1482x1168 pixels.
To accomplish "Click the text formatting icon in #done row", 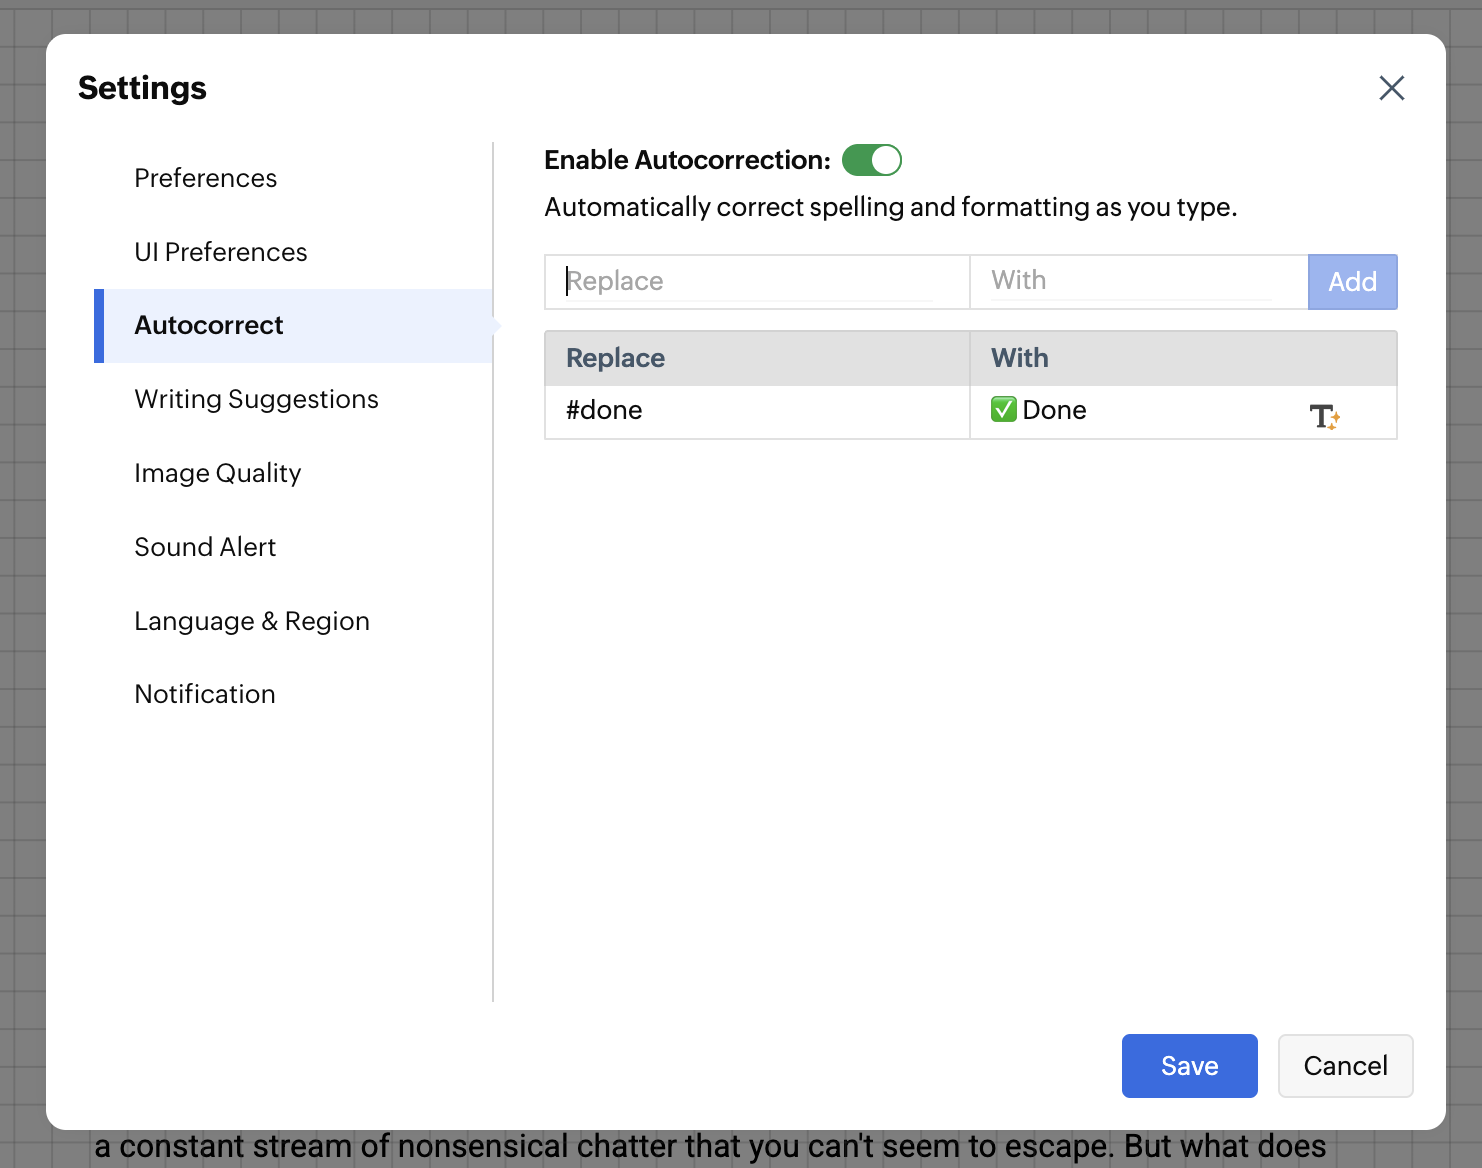I will (x=1324, y=416).
